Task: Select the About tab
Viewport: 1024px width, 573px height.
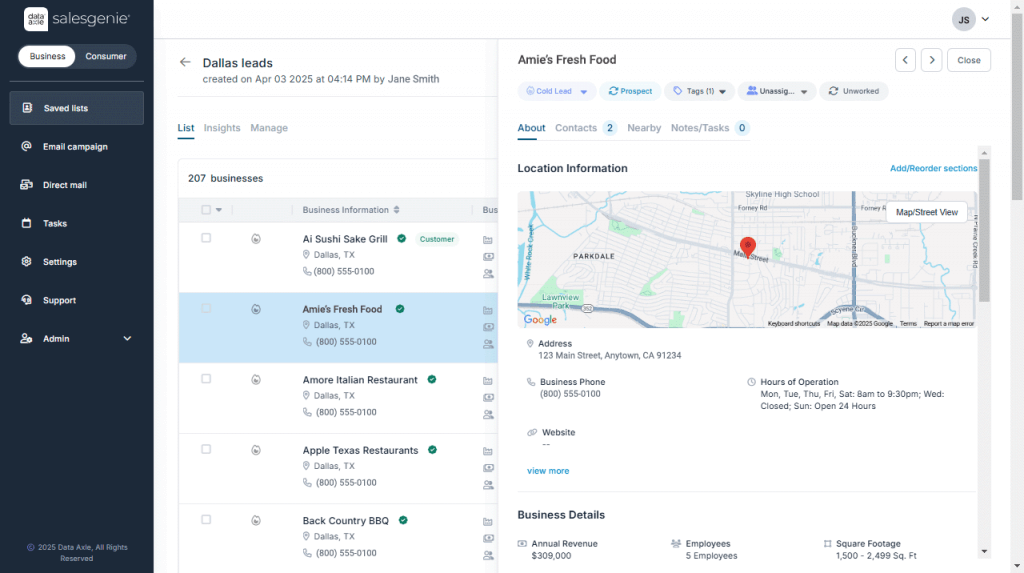Action: tap(531, 128)
